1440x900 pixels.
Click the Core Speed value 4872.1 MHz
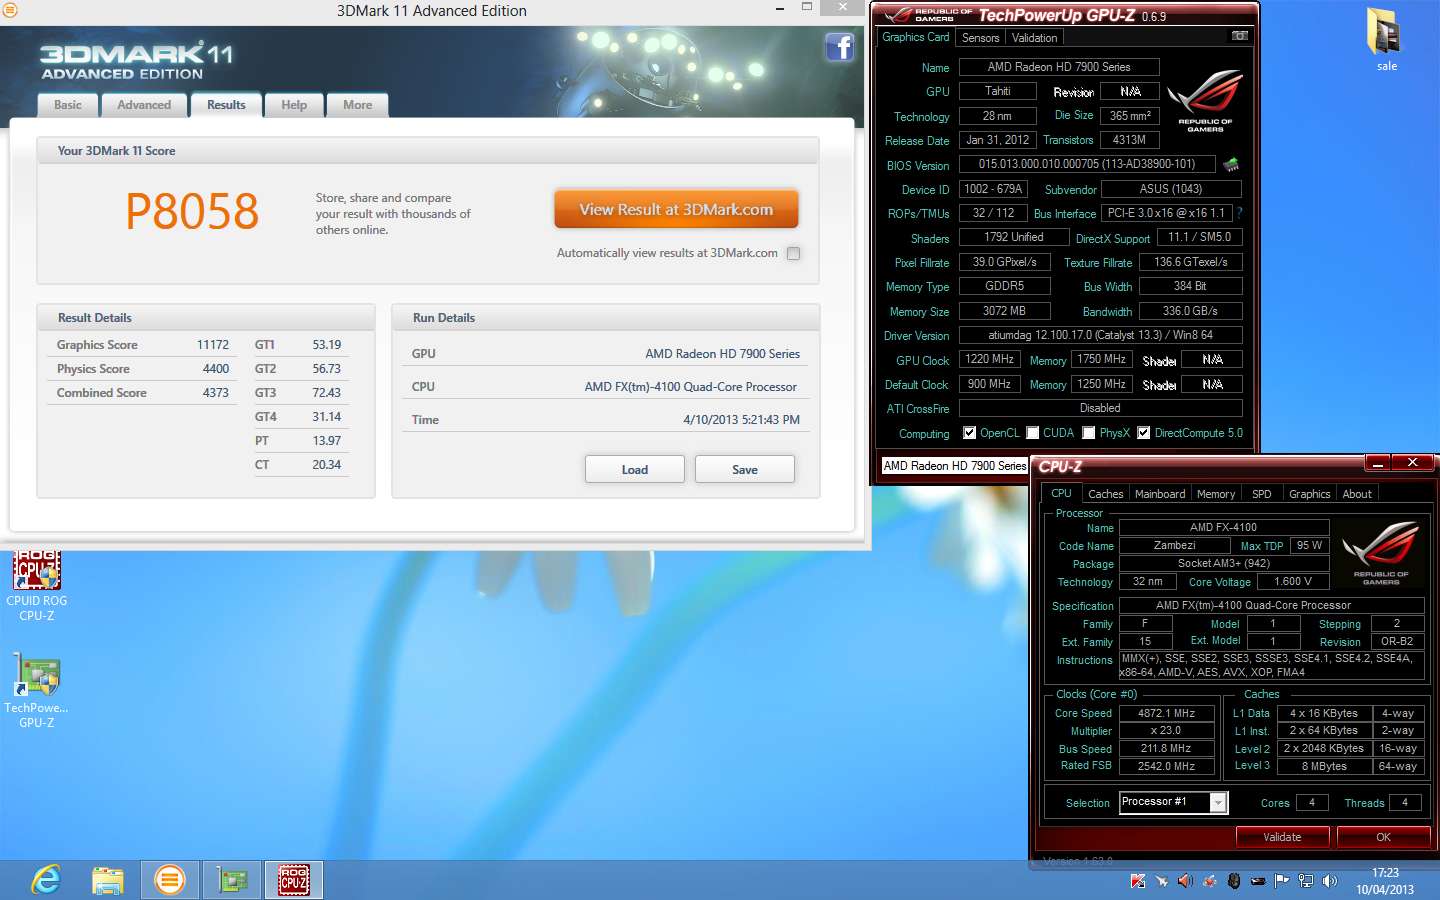pos(1166,713)
